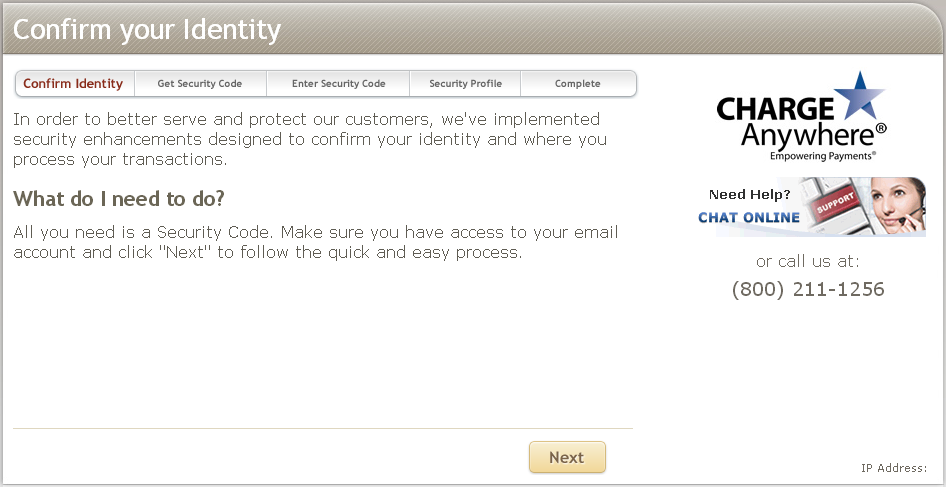Click the blue star in the logo
This screenshot has height=487, width=946.
pyautogui.click(x=859, y=98)
